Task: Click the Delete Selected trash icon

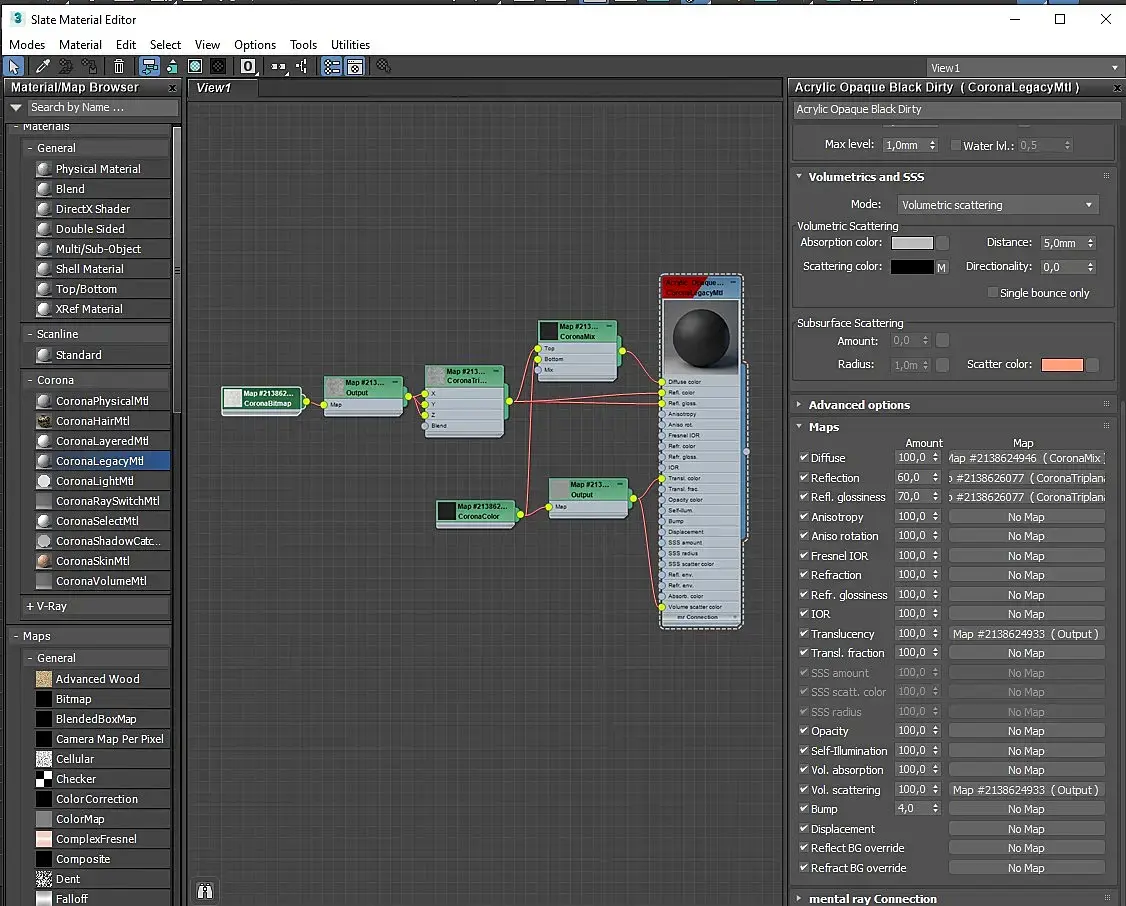Action: click(119, 67)
